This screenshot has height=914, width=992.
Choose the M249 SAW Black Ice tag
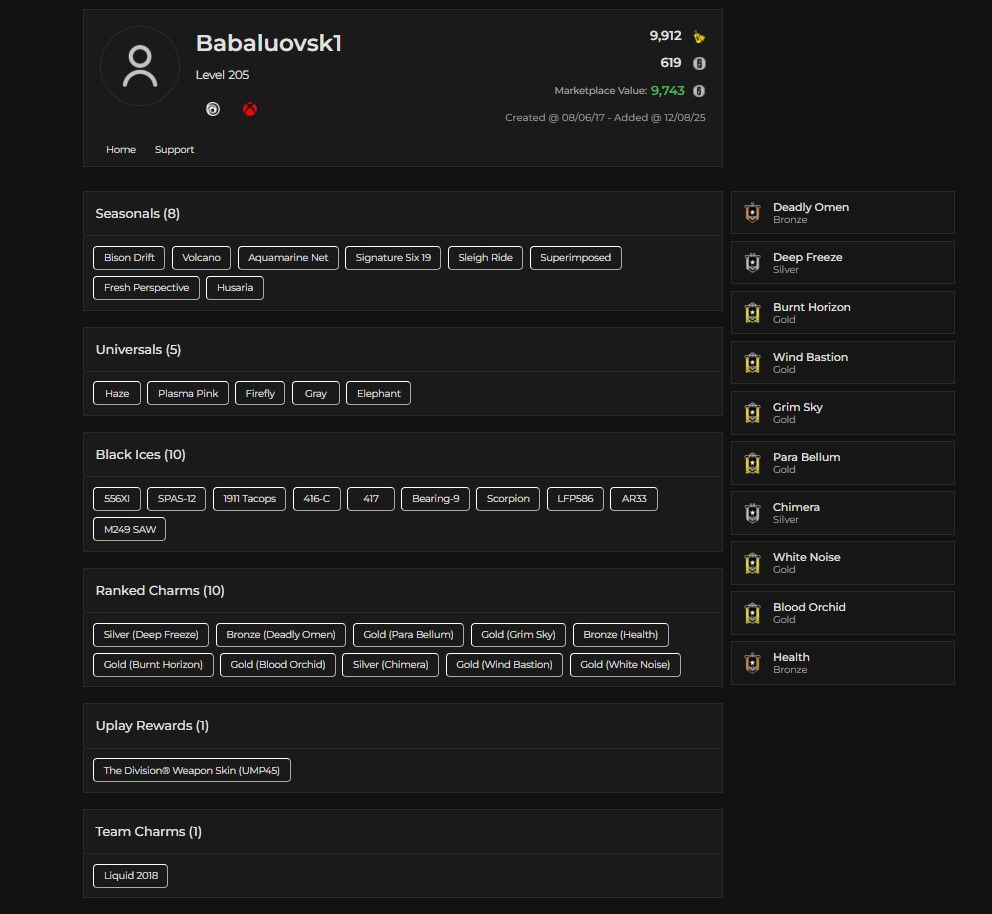point(130,529)
